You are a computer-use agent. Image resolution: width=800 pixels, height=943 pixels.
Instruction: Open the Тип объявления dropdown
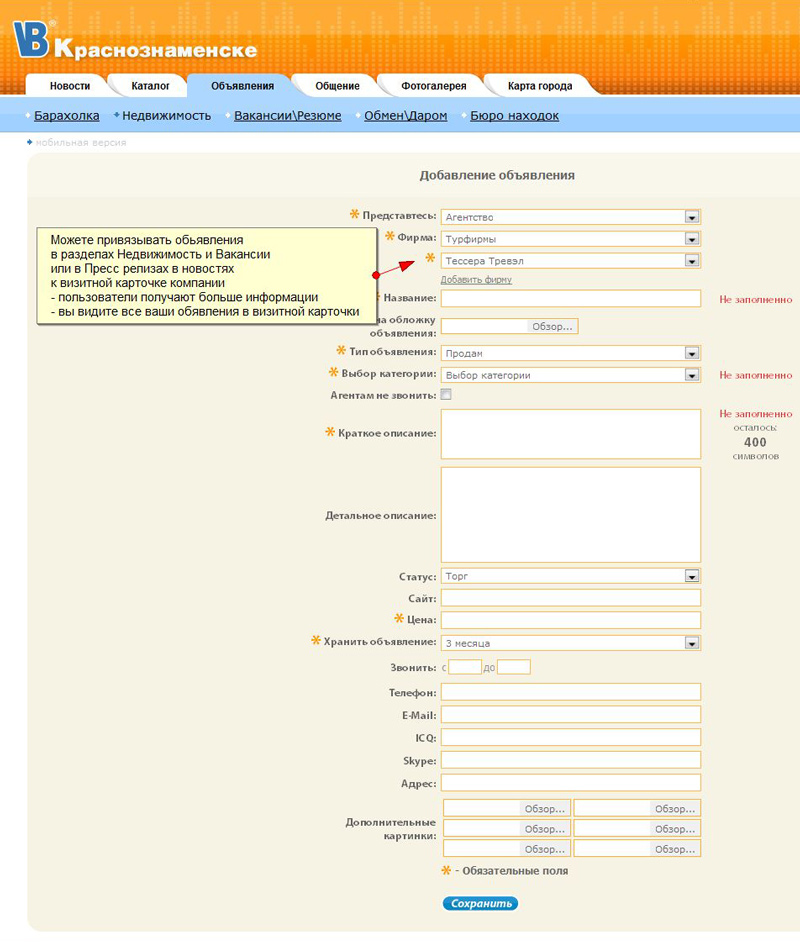571,353
